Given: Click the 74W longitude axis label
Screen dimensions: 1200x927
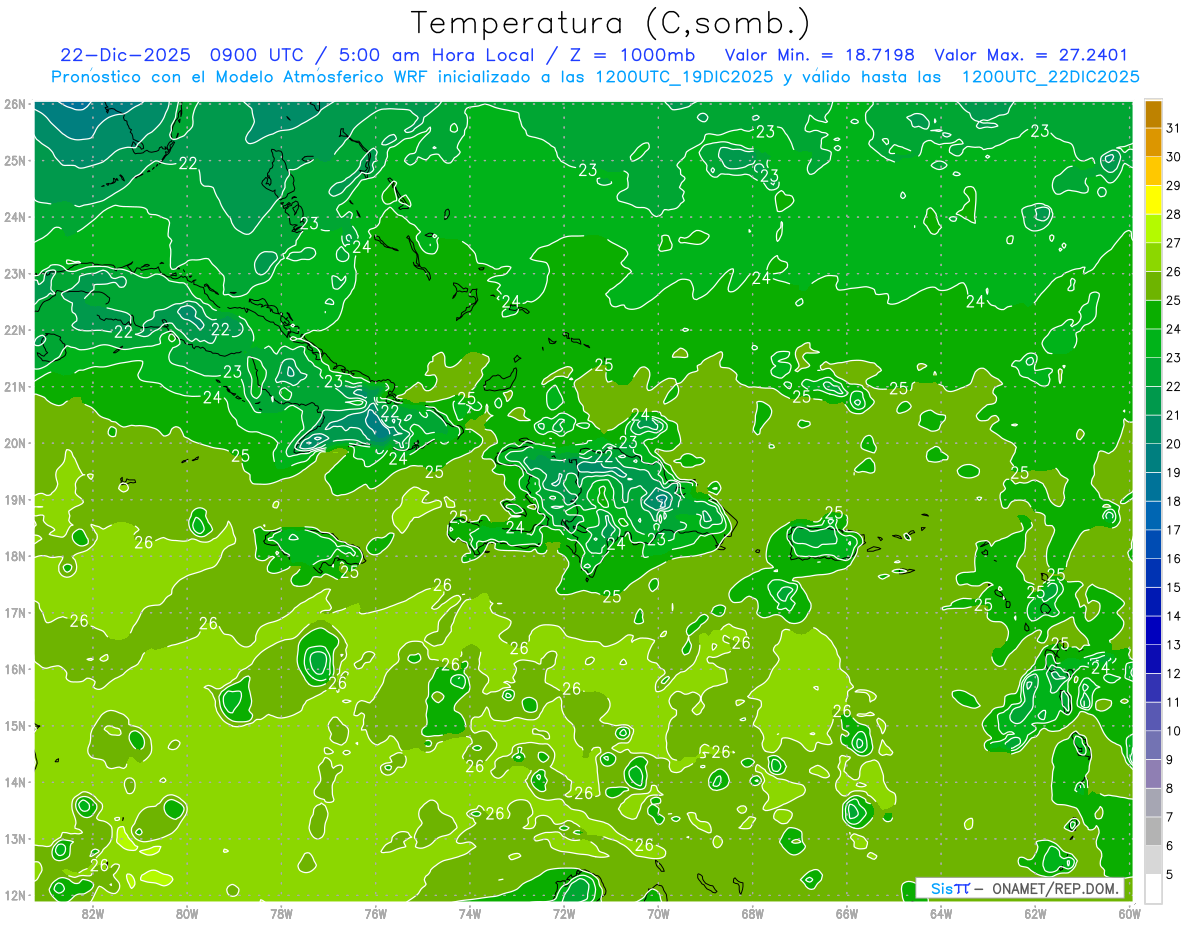Looking at the screenshot, I should point(469,913).
